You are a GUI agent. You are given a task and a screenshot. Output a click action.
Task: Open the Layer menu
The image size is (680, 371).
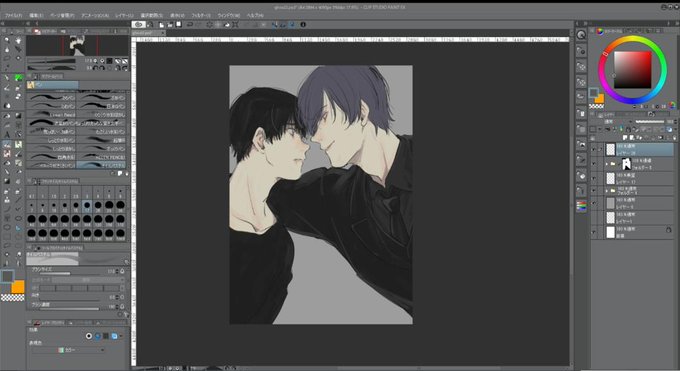point(124,15)
